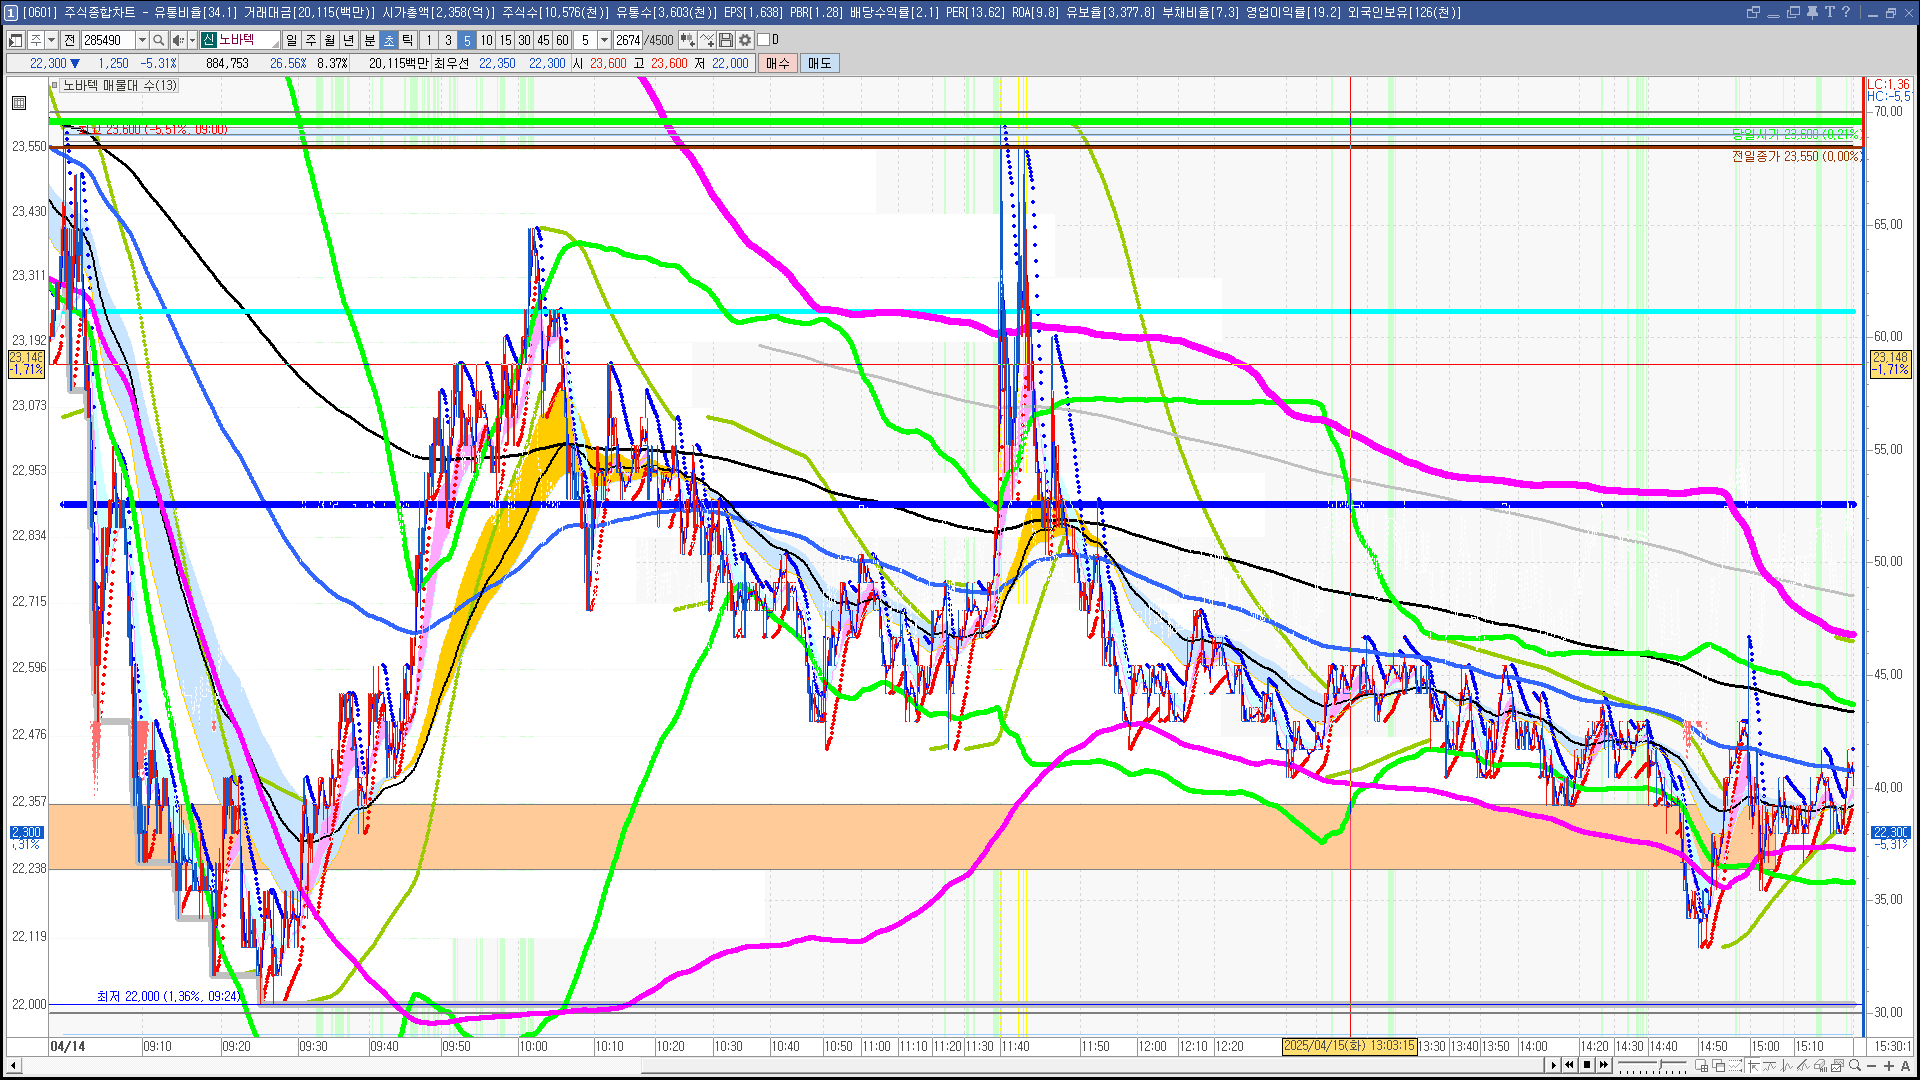Select the 분 (minute) period toggle
The height and width of the screenshot is (1080, 1920).
click(369, 40)
